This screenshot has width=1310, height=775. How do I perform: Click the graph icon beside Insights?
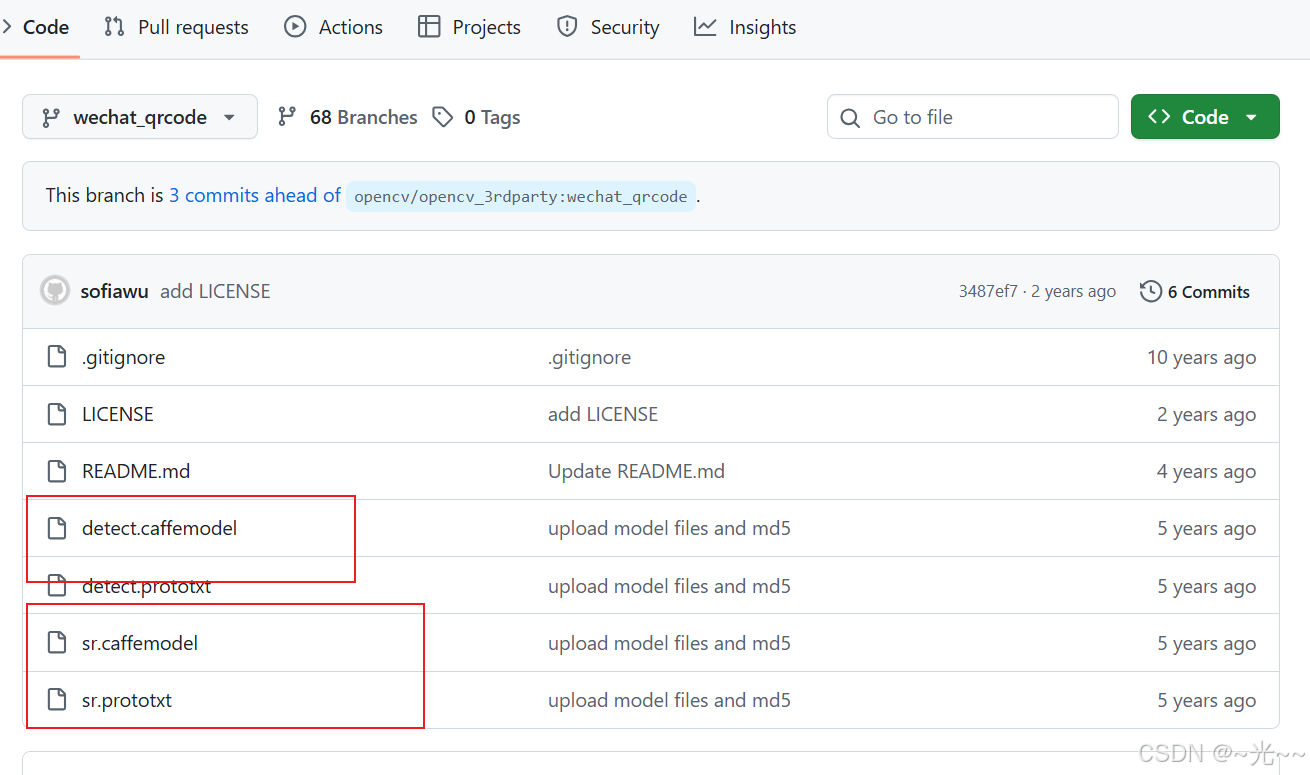pyautogui.click(x=705, y=27)
